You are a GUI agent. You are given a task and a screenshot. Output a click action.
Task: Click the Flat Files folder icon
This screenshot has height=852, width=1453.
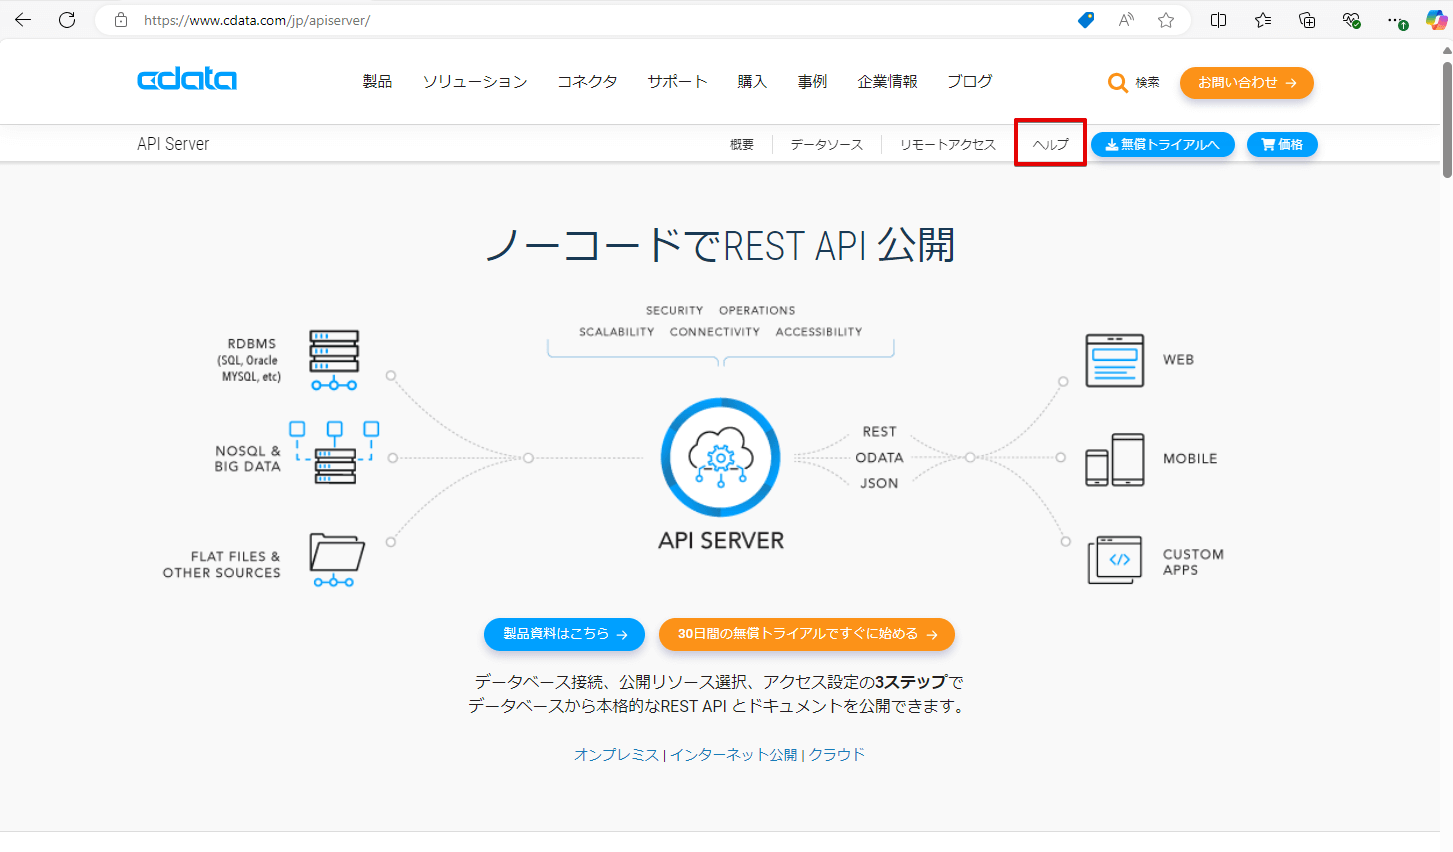pos(337,560)
